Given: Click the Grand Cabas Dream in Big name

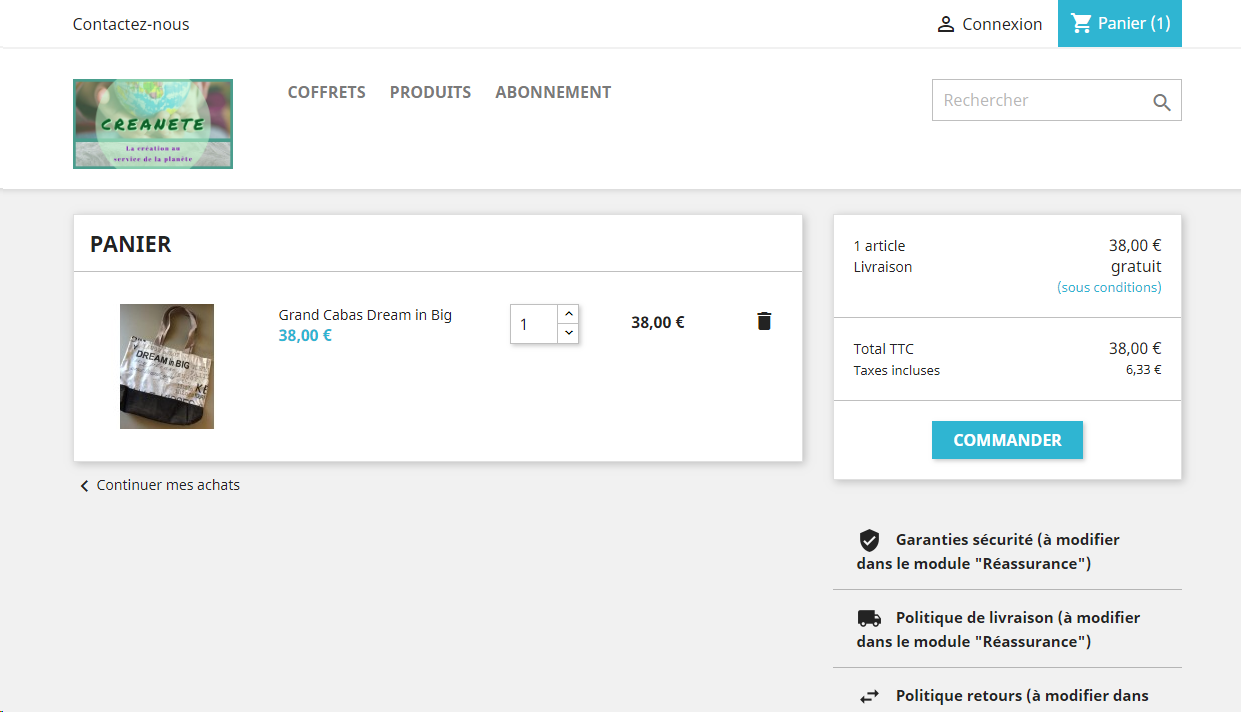Looking at the screenshot, I should click(x=365, y=315).
